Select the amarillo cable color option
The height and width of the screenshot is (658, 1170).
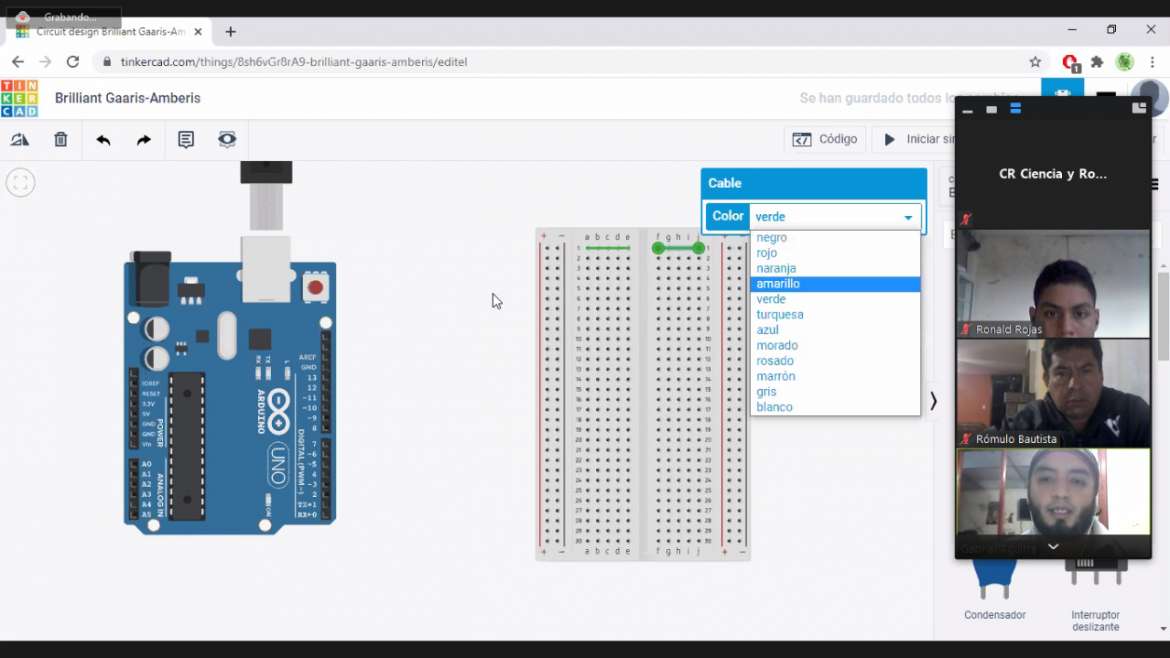(x=778, y=283)
